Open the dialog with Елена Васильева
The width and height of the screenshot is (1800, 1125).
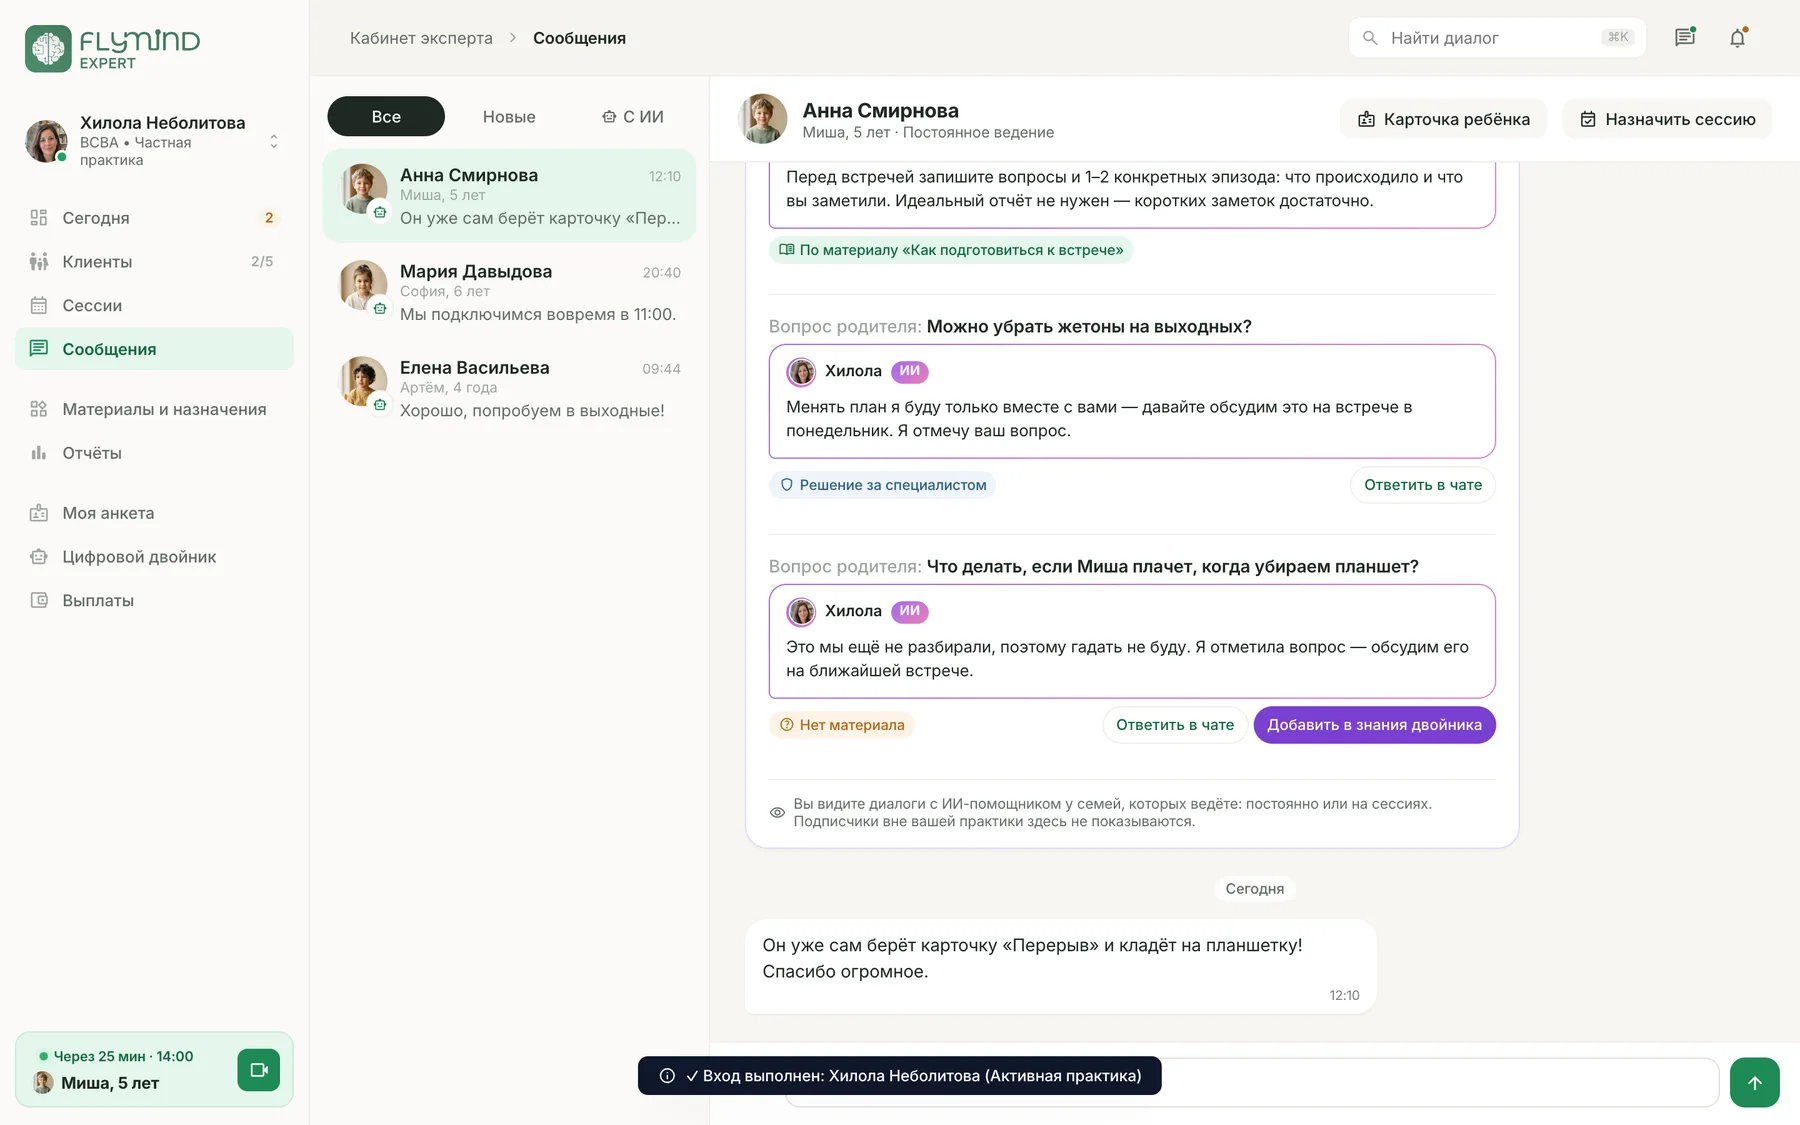(509, 388)
